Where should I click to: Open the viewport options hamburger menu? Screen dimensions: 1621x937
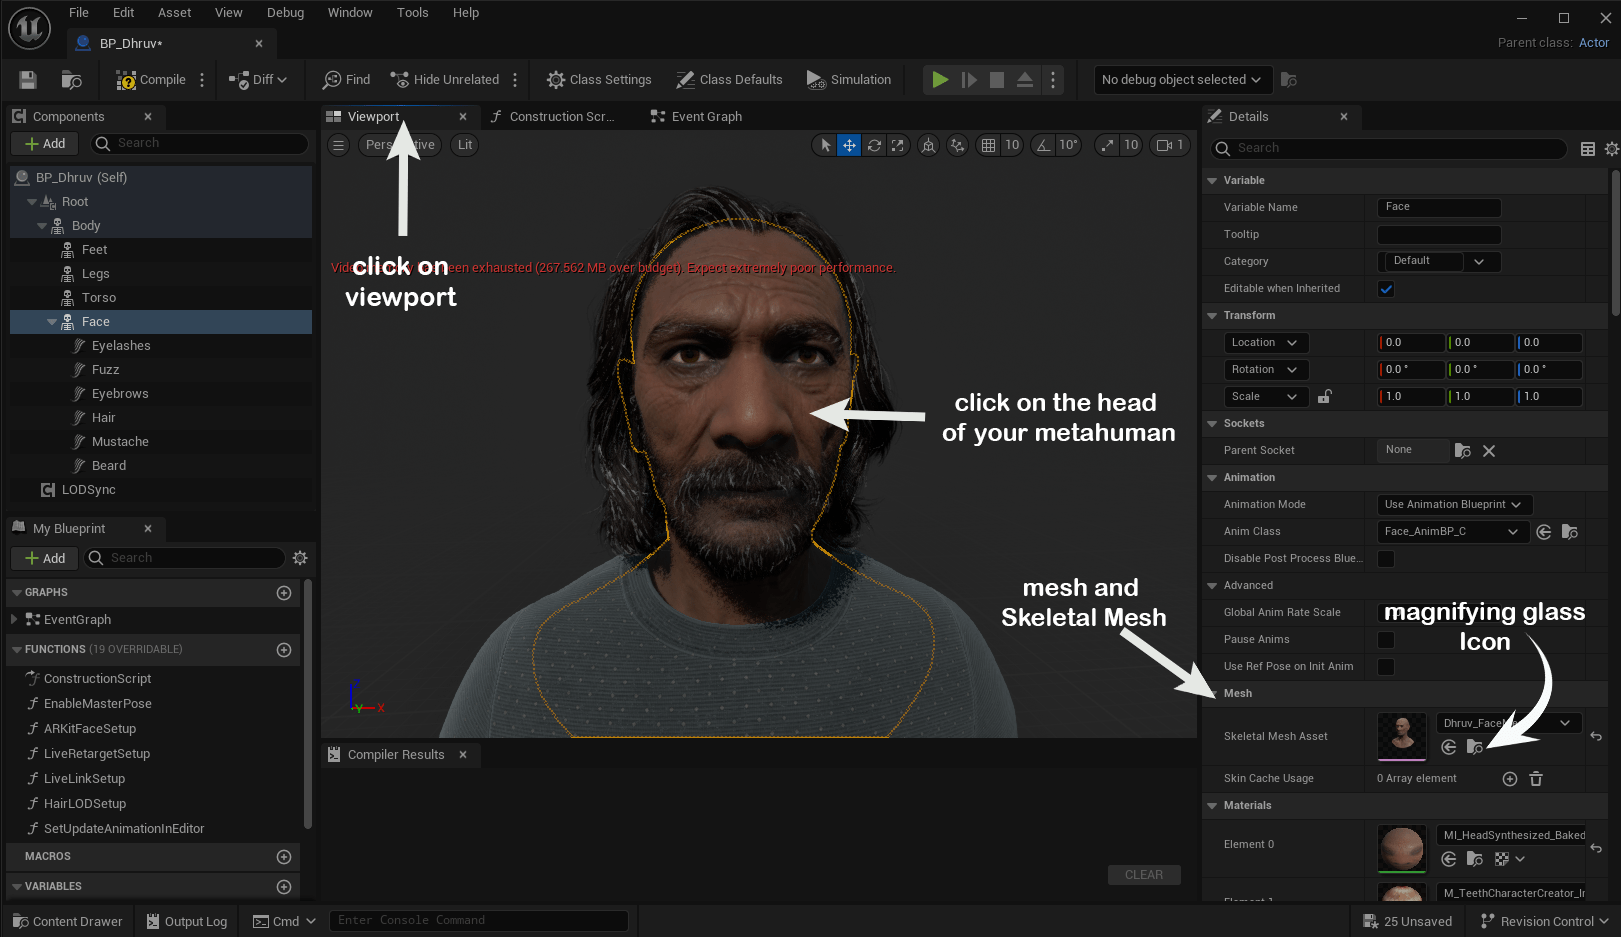[x=339, y=145]
